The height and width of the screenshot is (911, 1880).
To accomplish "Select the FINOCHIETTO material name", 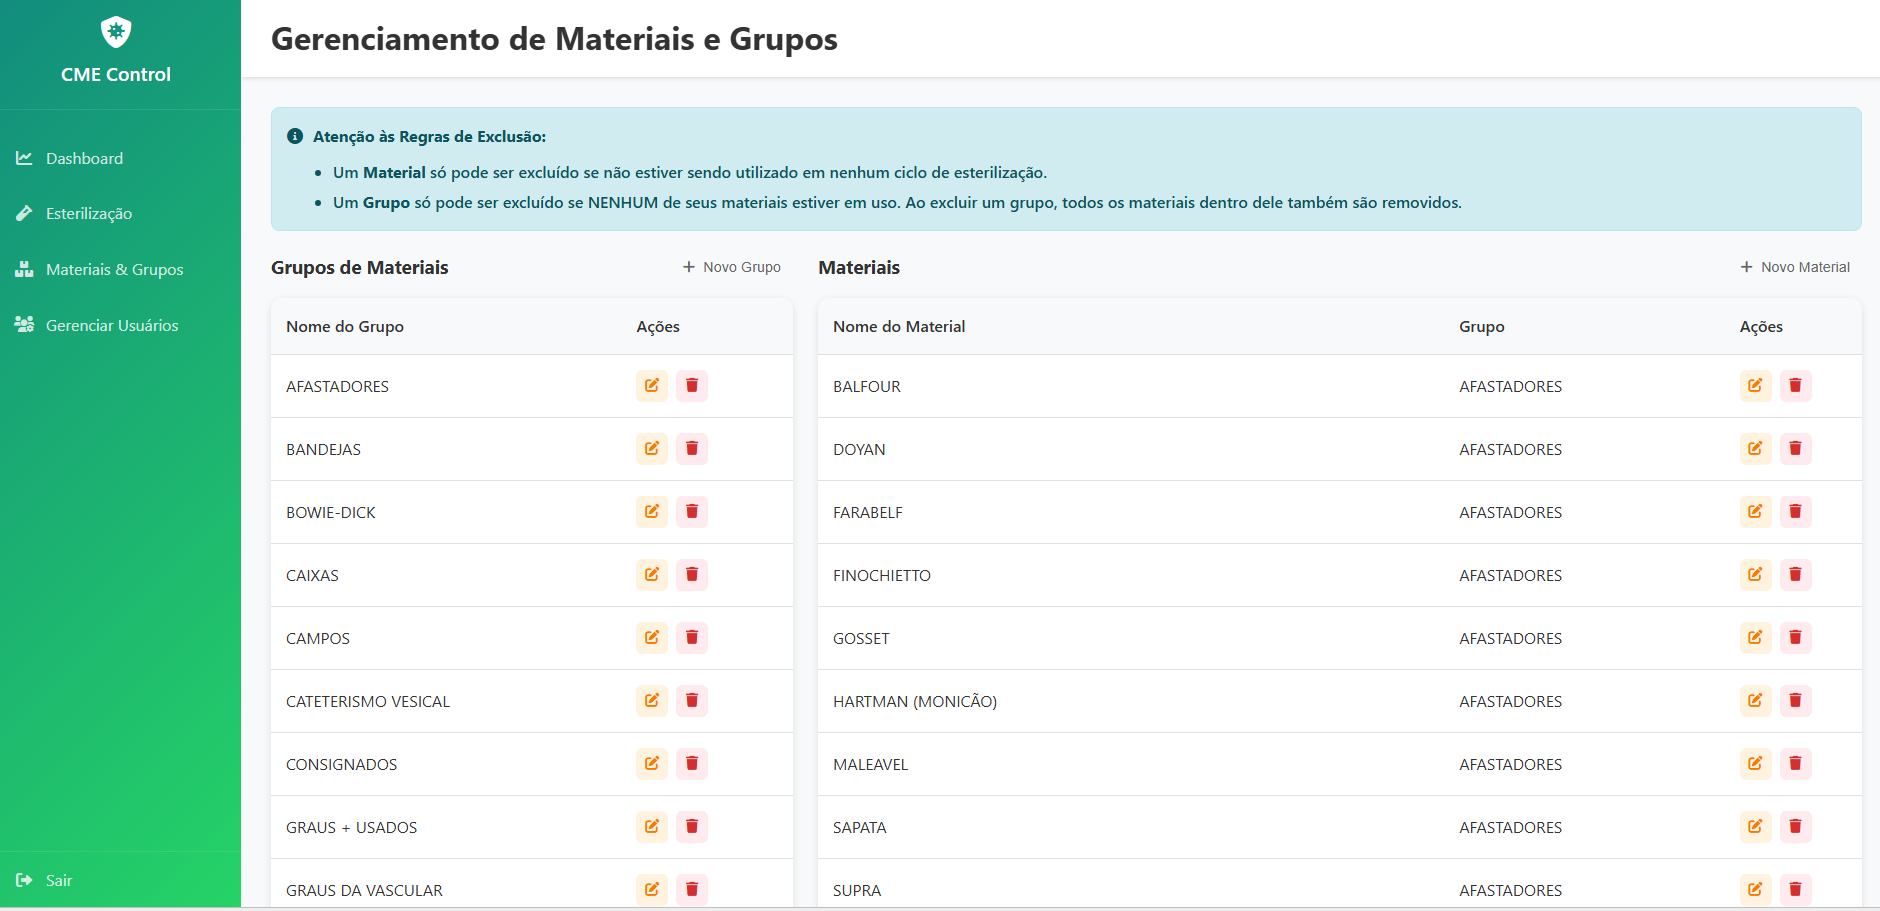I will [882, 576].
